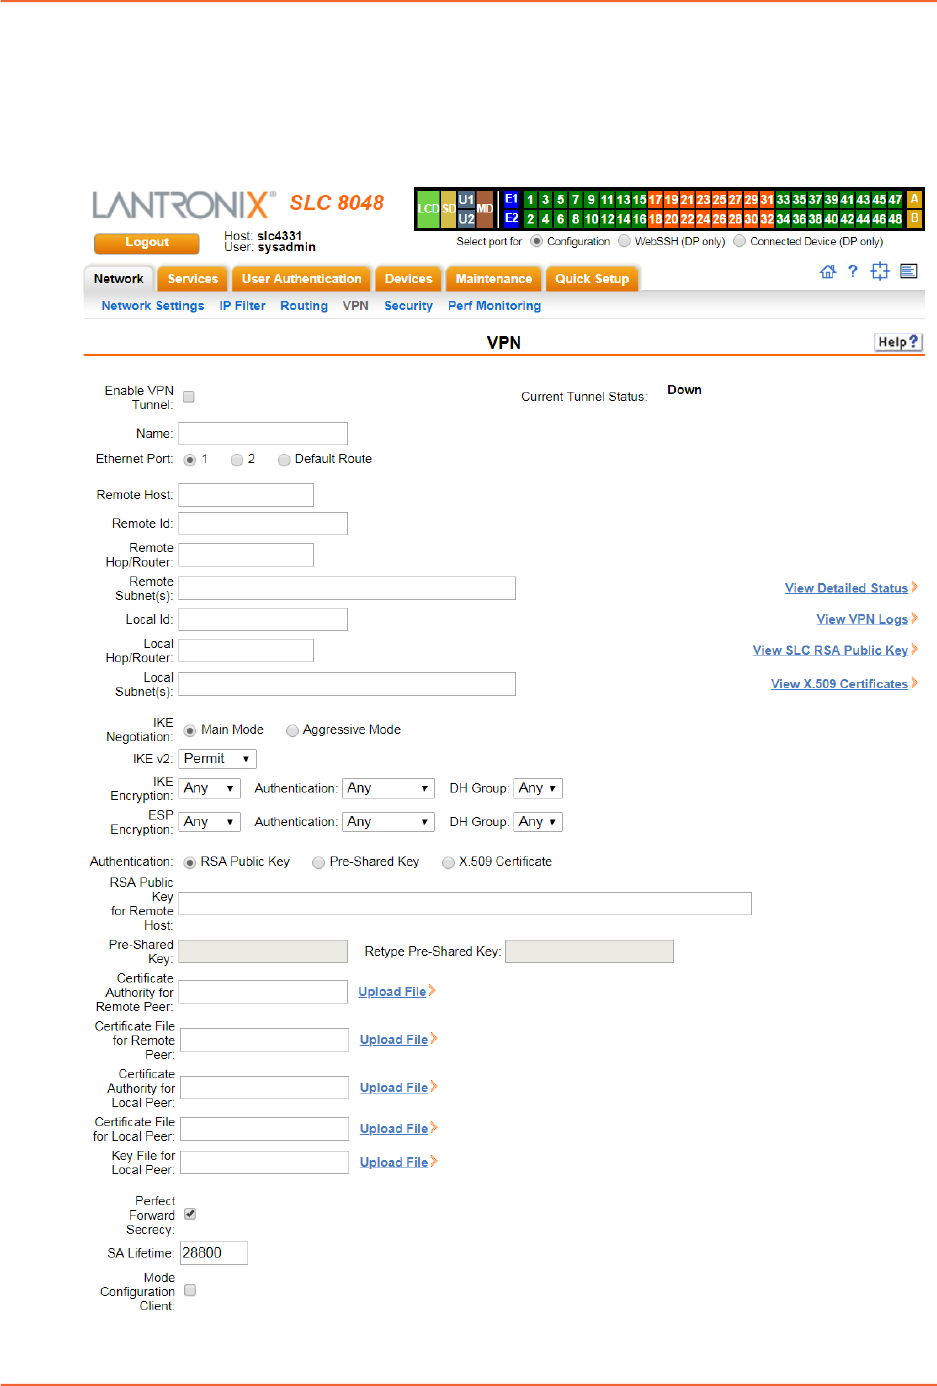The height and width of the screenshot is (1386, 937).
Task: Switch to the Maintenance tab
Action: [493, 279]
